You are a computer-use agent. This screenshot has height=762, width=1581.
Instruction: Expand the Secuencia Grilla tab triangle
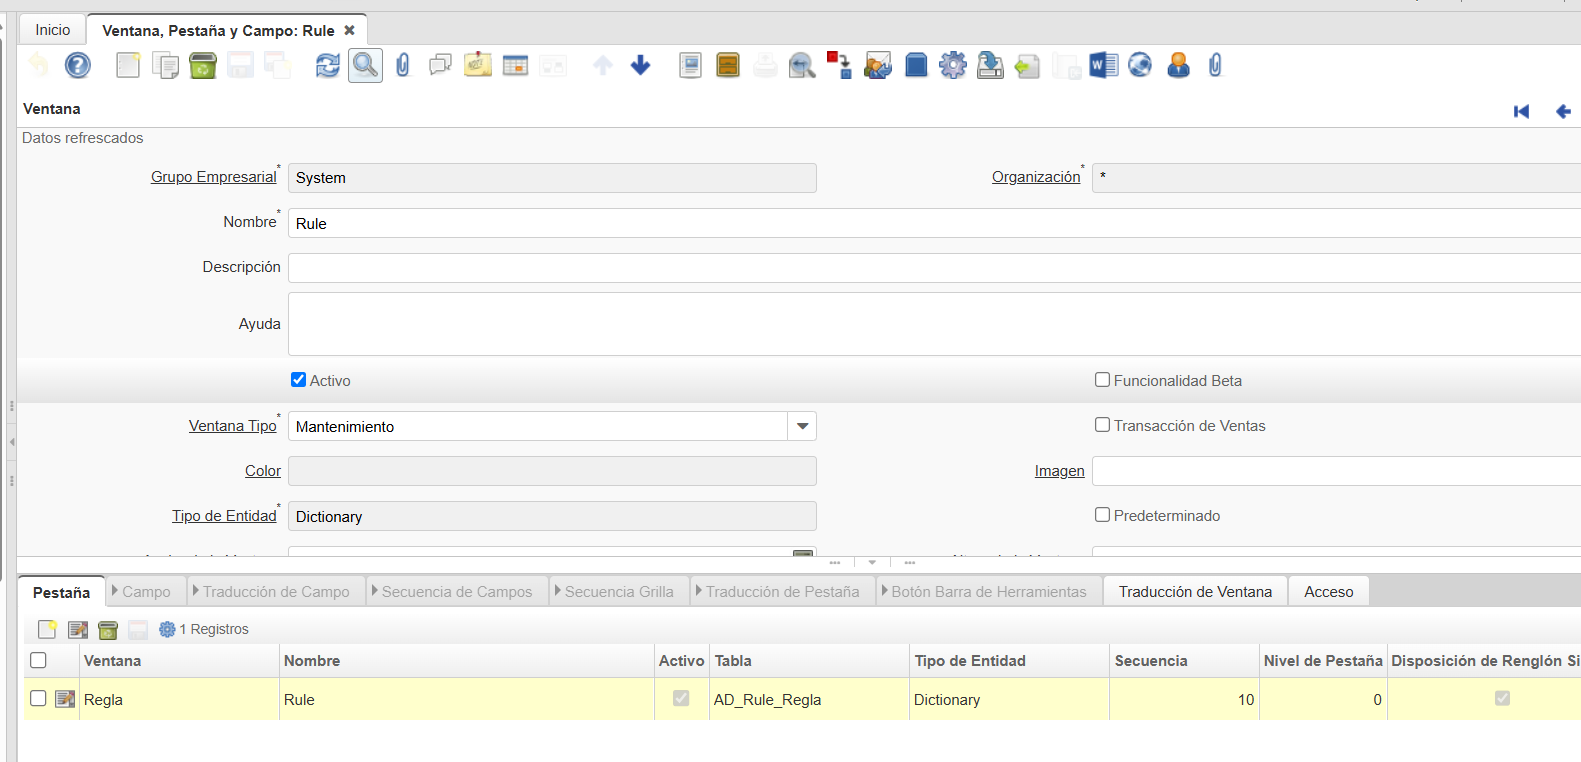[x=558, y=591]
